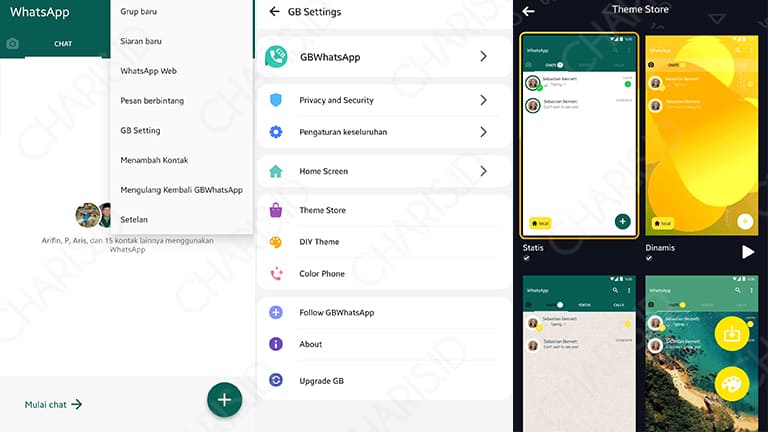This screenshot has width=768, height=432.
Task: Tap the Pengaturan keseluruhan gear icon
Action: tap(276, 132)
